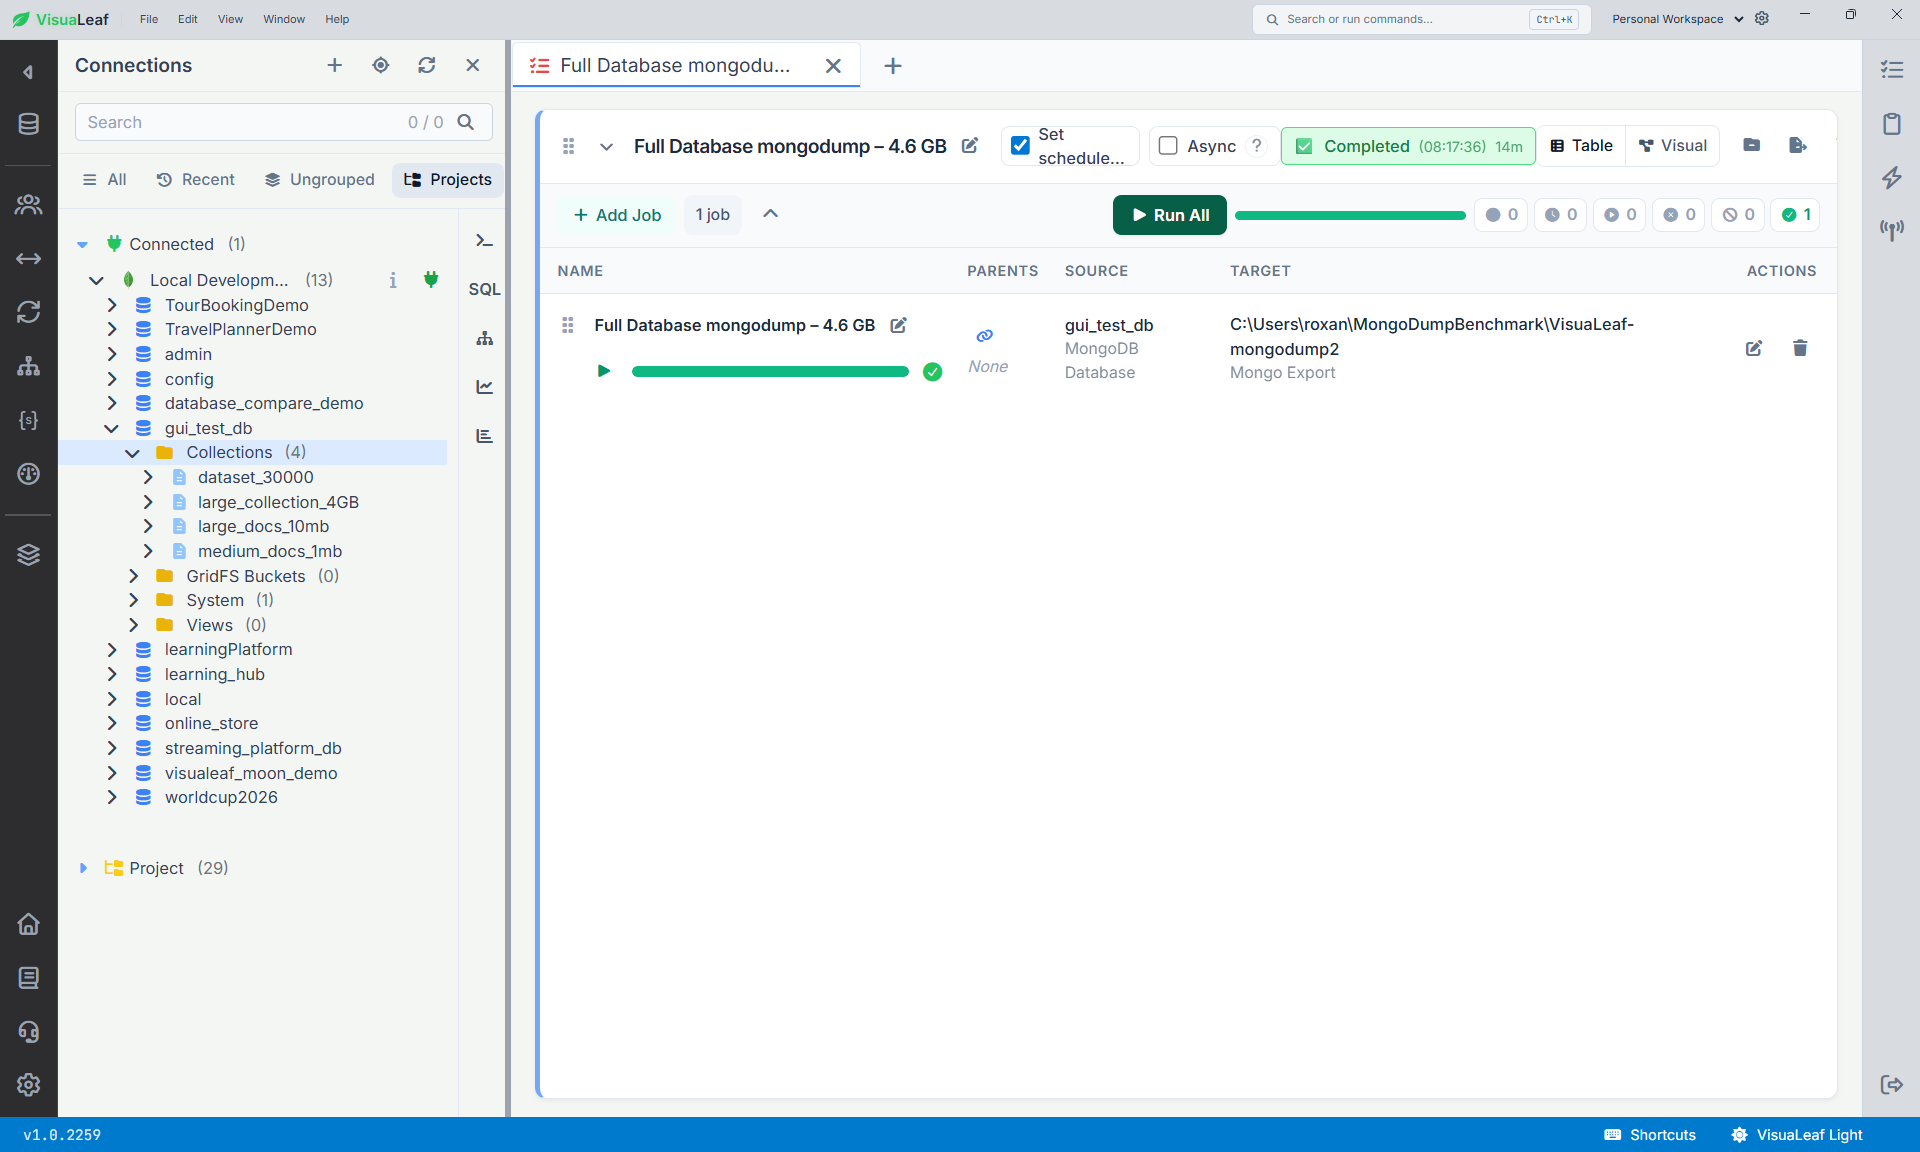Open the SQL query tool
Screen dimensions: 1920x1152
click(x=484, y=289)
